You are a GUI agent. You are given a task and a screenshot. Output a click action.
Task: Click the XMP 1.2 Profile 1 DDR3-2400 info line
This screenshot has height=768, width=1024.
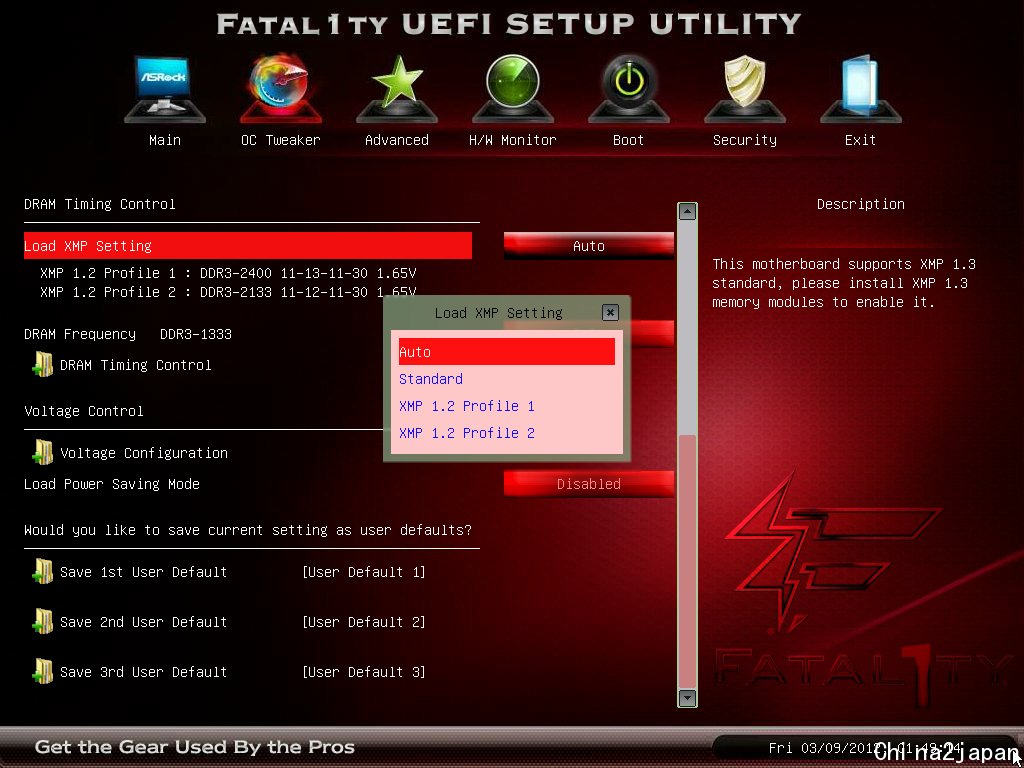coord(228,273)
